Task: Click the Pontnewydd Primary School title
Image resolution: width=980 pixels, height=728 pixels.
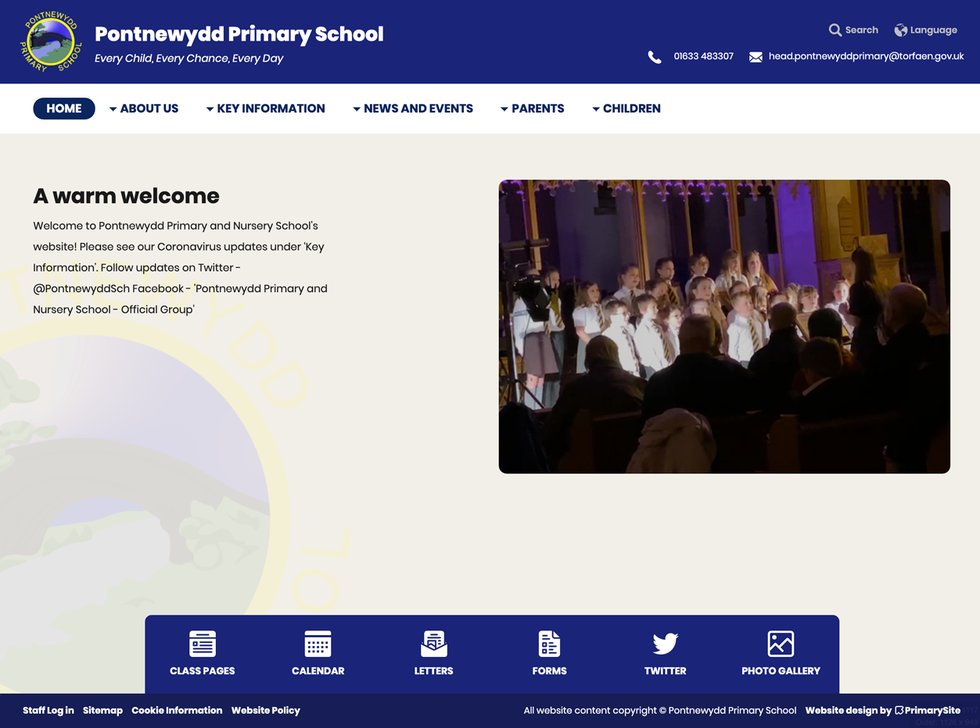Action: click(x=239, y=34)
